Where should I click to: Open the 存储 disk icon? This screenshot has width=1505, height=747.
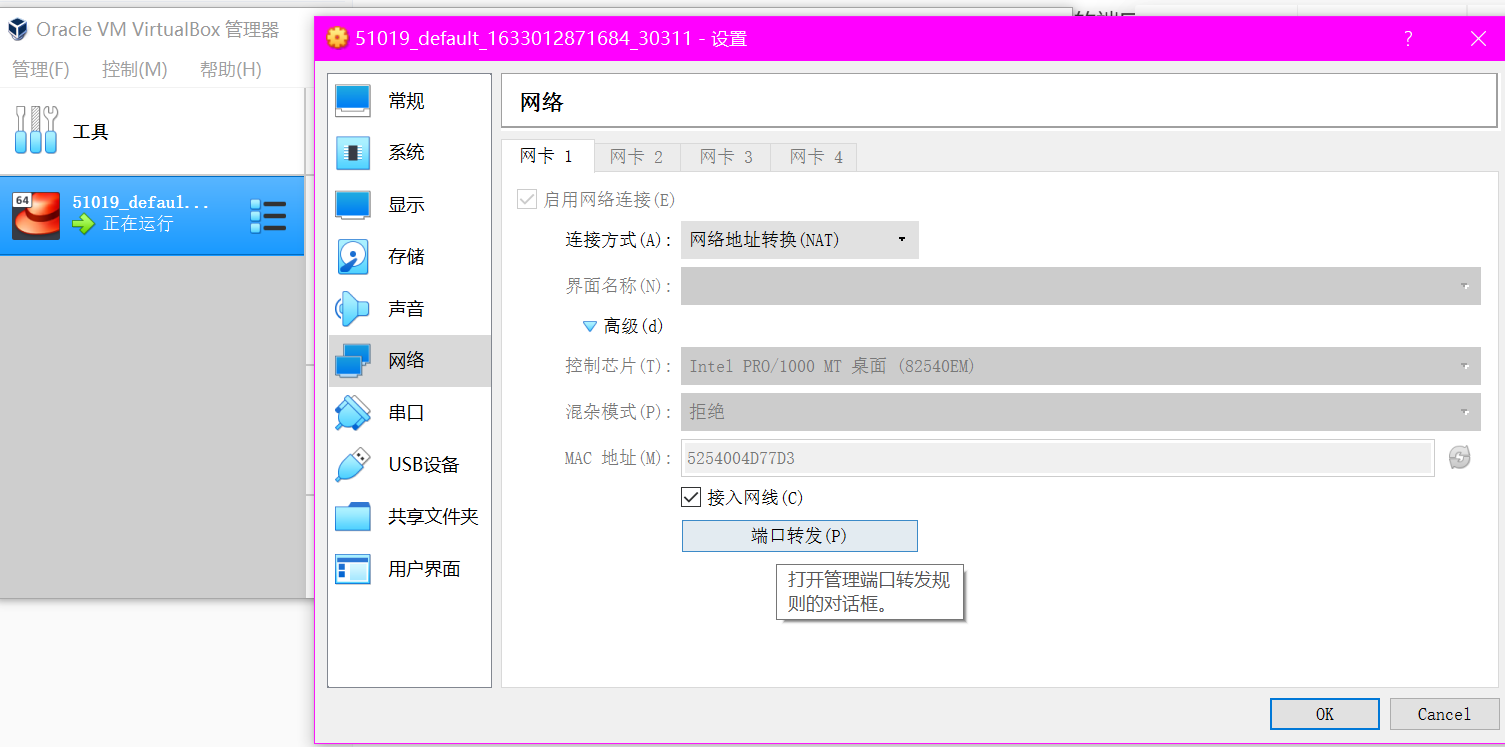[353, 257]
